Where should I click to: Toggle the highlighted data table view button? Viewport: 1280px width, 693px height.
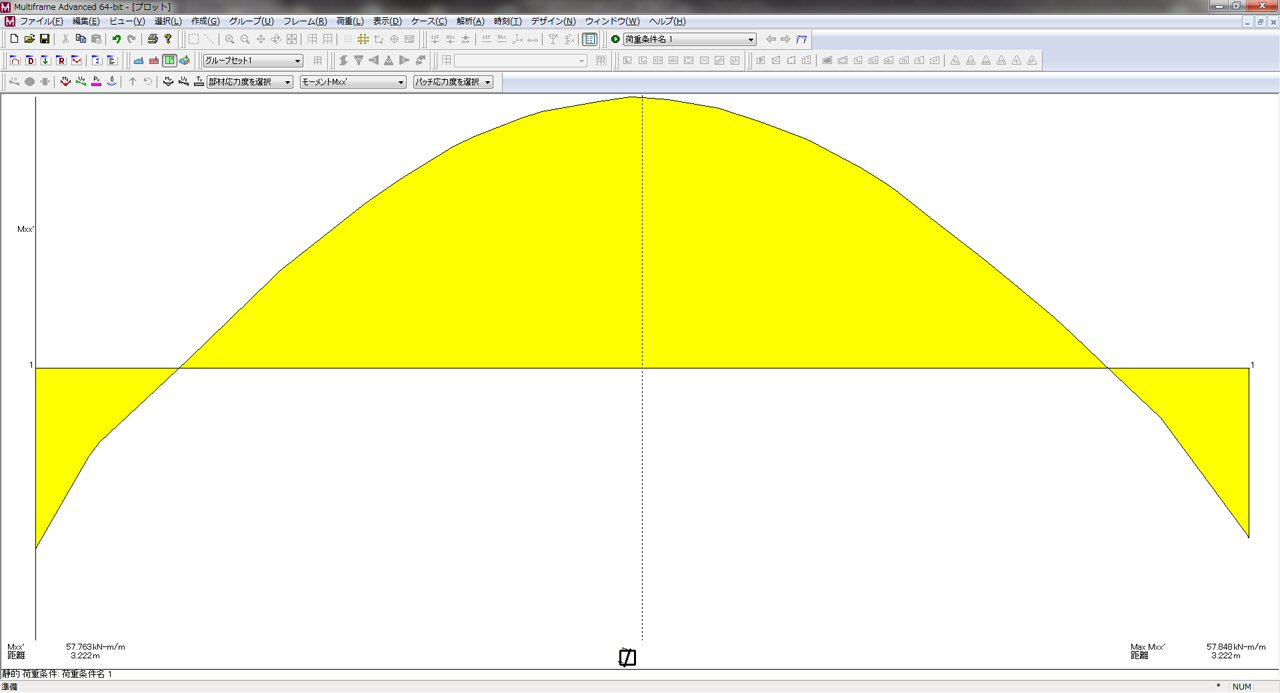click(590, 39)
